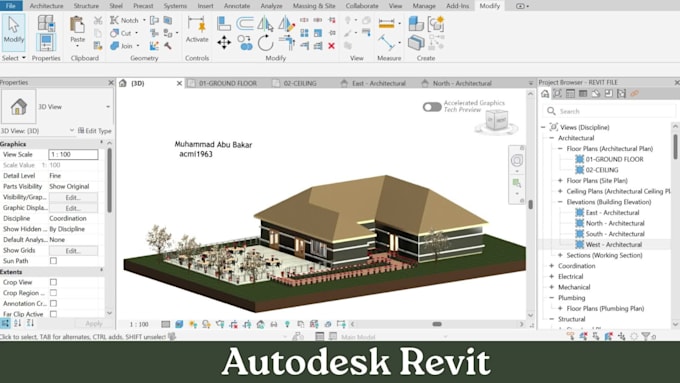Image resolution: width=680 pixels, height=383 pixels.
Task: Click the 1 : 100 view scale button
Action: pyautogui.click(x=139, y=324)
